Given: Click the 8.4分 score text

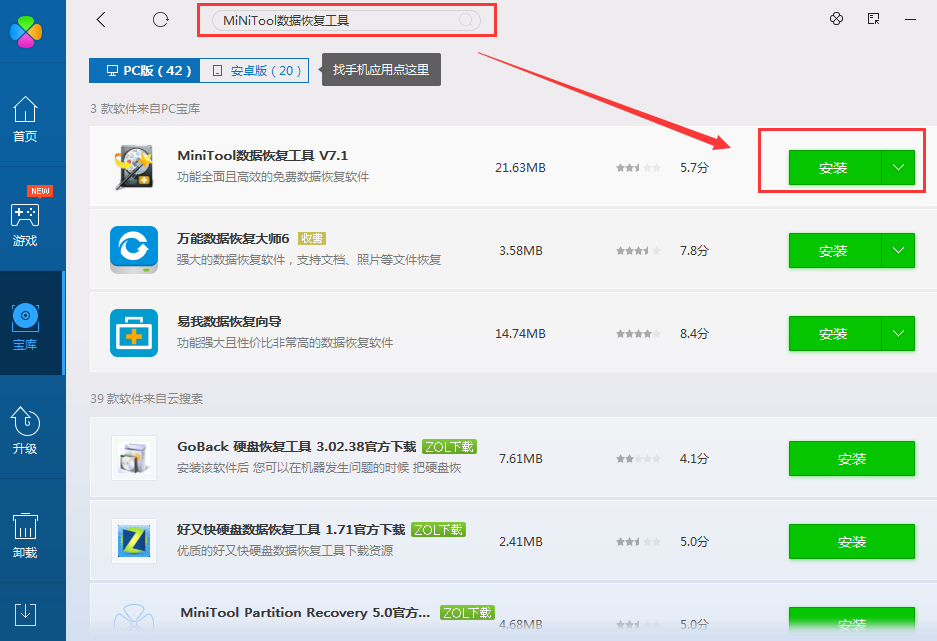Looking at the screenshot, I should coord(694,334).
